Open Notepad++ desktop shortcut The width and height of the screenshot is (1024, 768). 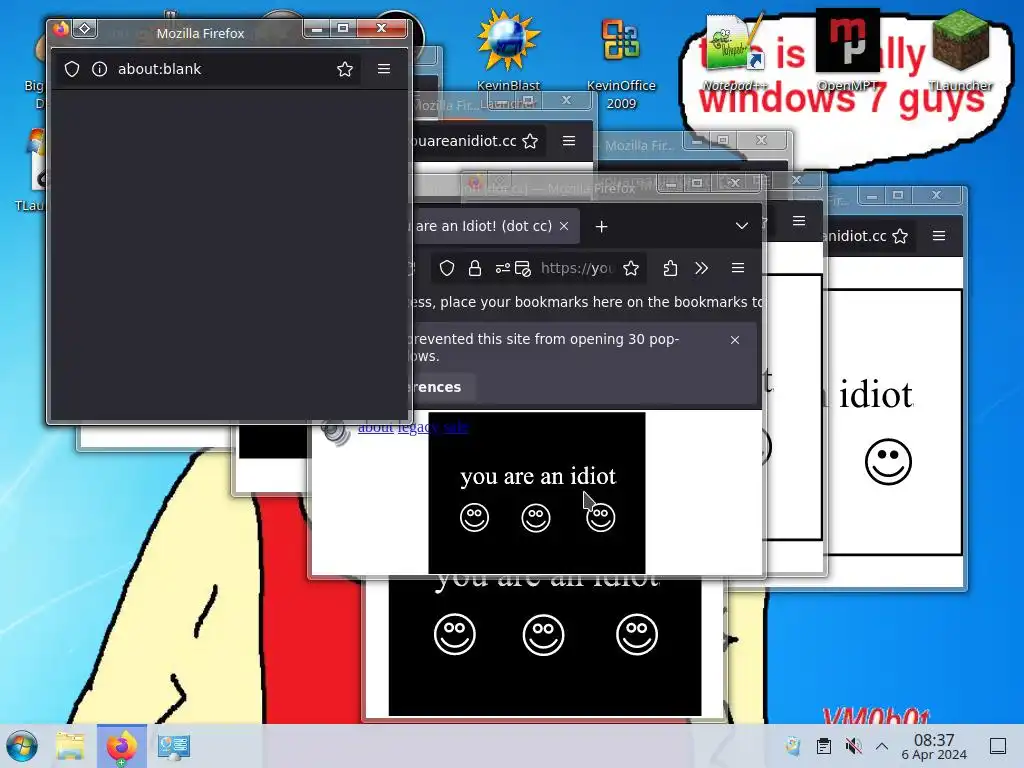(x=735, y=52)
